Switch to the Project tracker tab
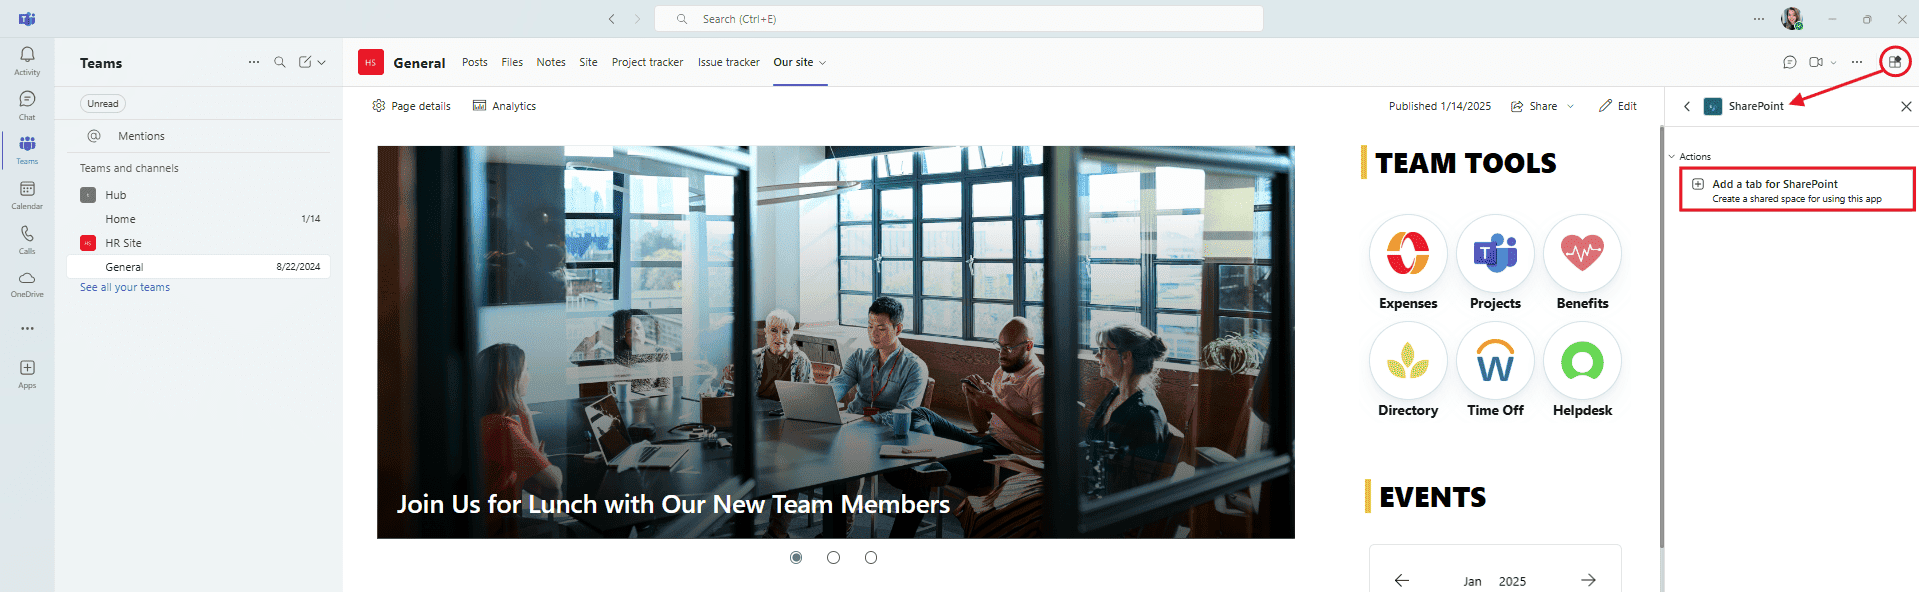The height and width of the screenshot is (592, 1919). pos(647,62)
